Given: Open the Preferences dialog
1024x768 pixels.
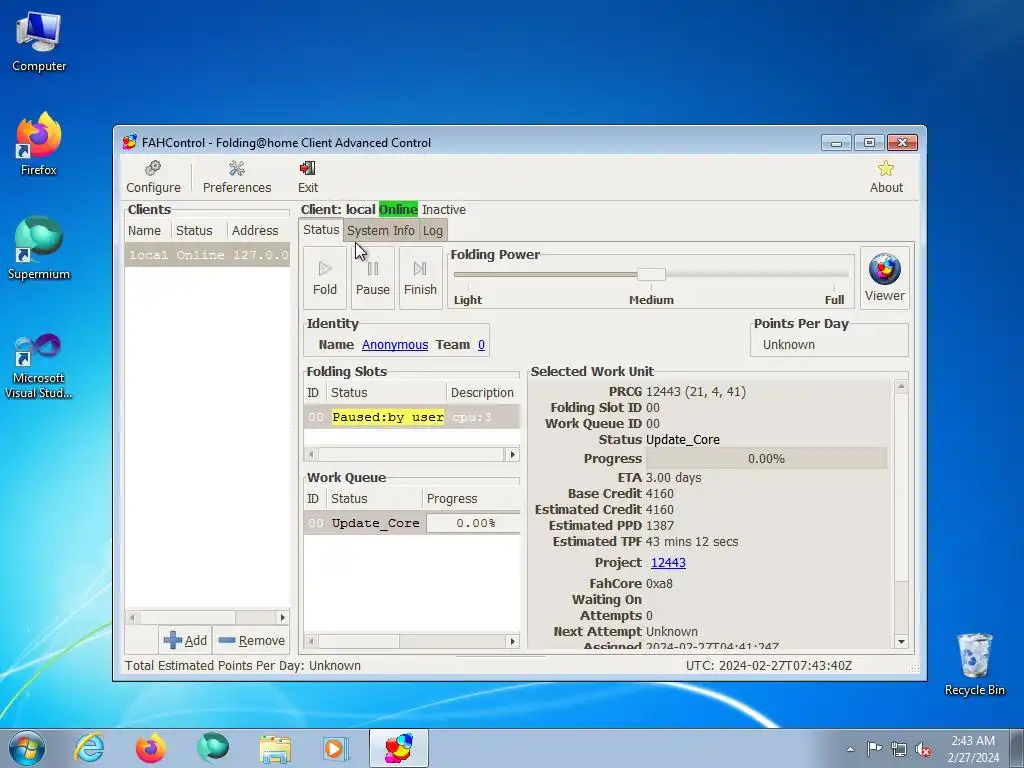Looking at the screenshot, I should pyautogui.click(x=237, y=177).
